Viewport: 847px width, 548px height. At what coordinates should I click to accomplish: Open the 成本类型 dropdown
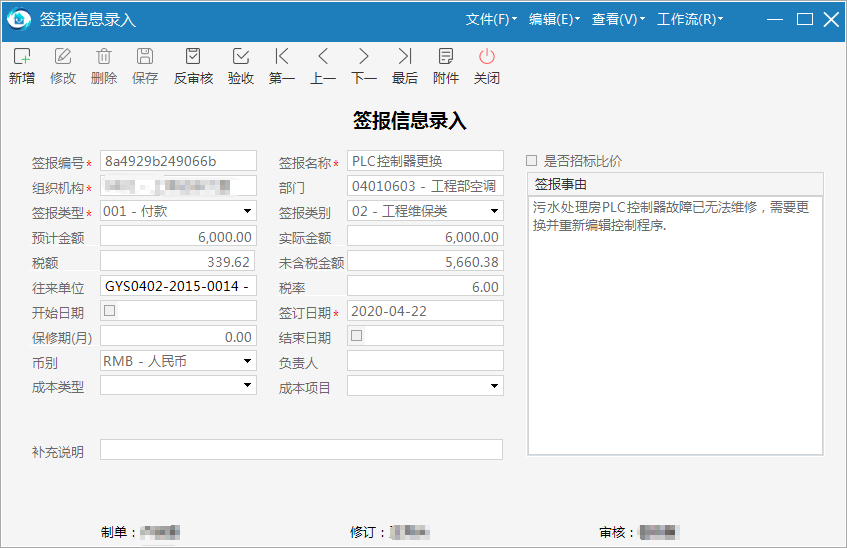coord(247,385)
